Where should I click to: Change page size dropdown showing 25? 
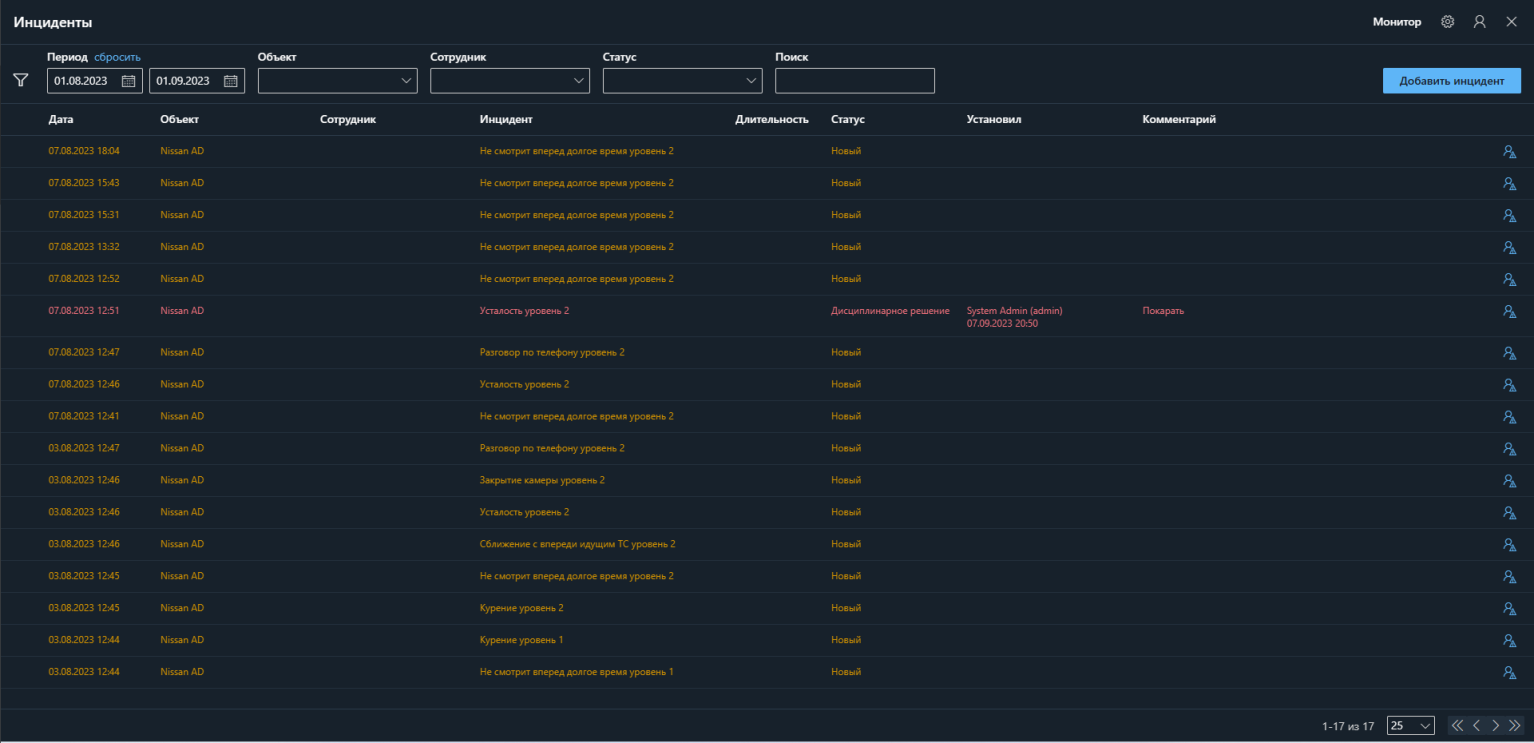tap(1410, 725)
